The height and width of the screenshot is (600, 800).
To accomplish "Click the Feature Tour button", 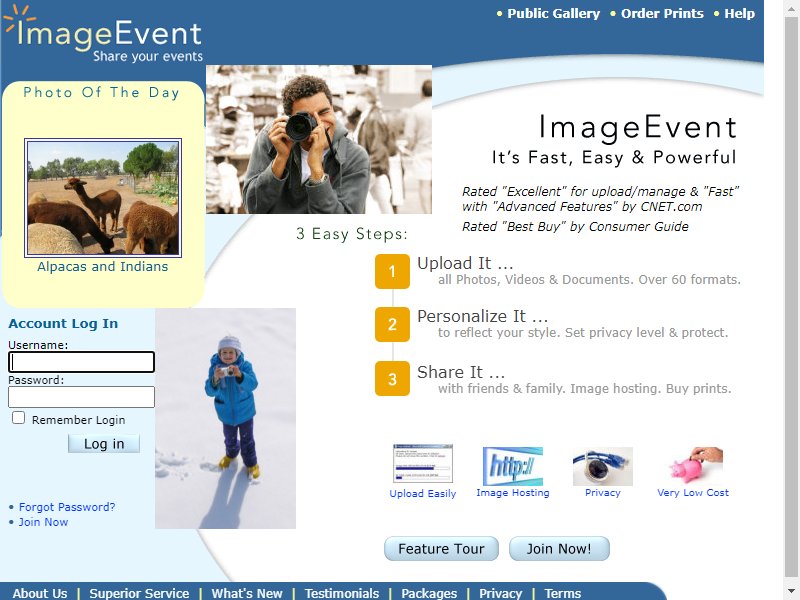I will 441,548.
